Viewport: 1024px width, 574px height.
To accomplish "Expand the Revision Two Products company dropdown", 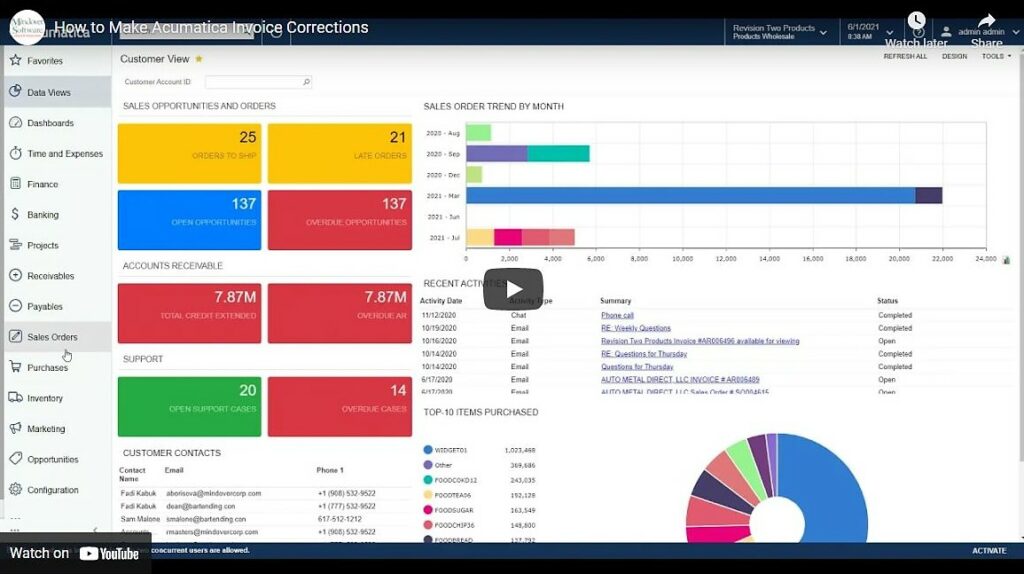I will 823,32.
